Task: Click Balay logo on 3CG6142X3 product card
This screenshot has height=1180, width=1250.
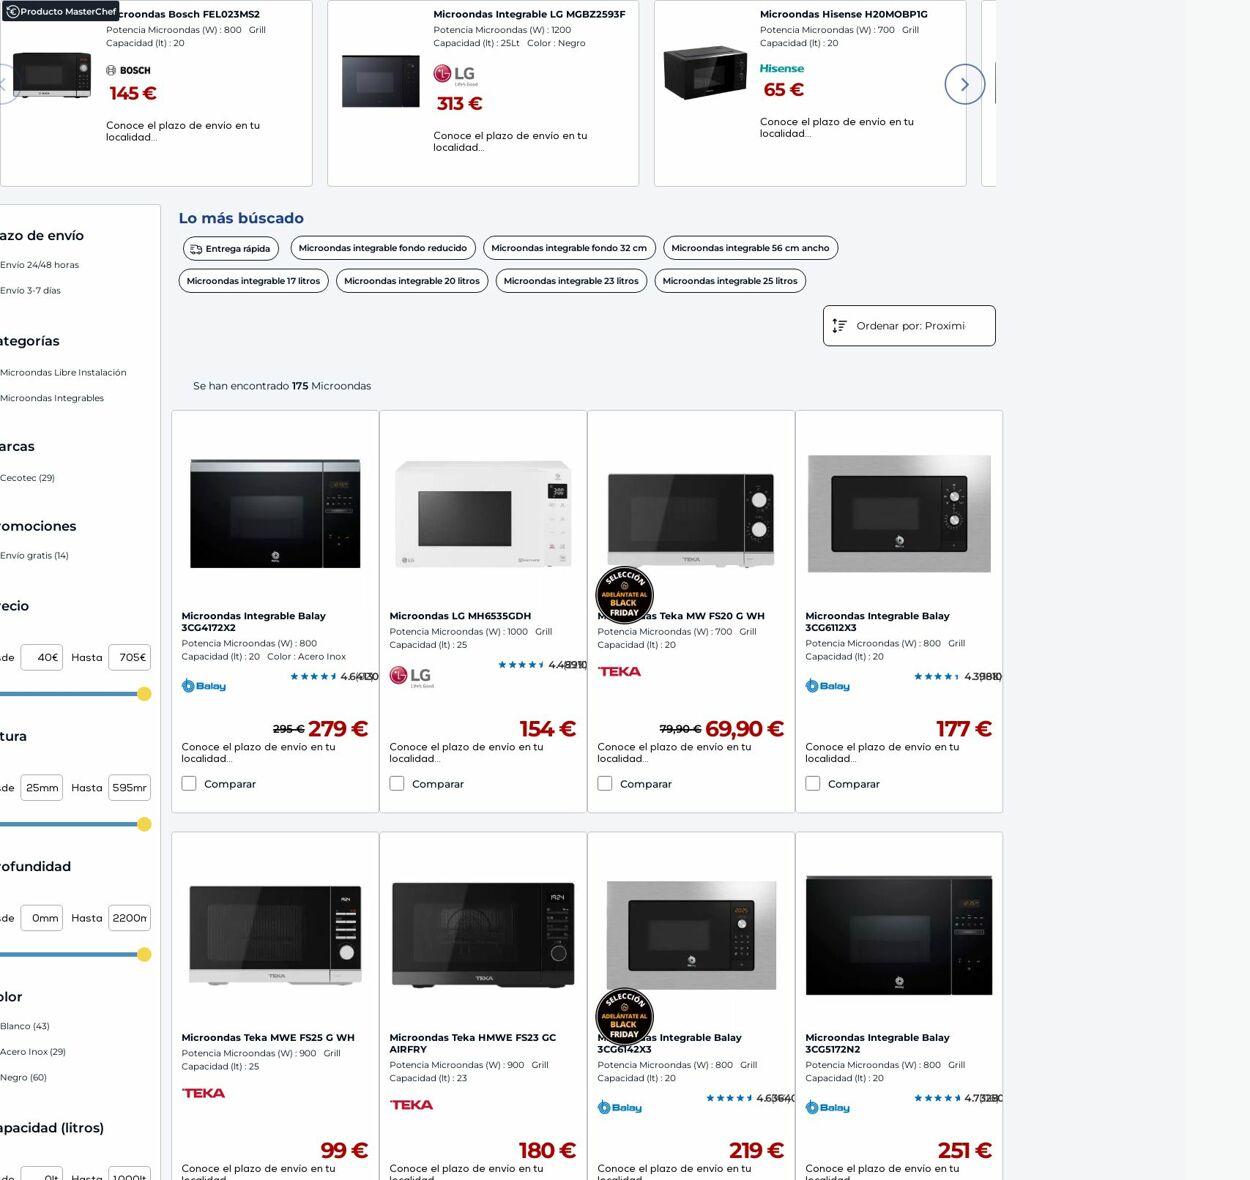Action: pyautogui.click(x=620, y=1108)
